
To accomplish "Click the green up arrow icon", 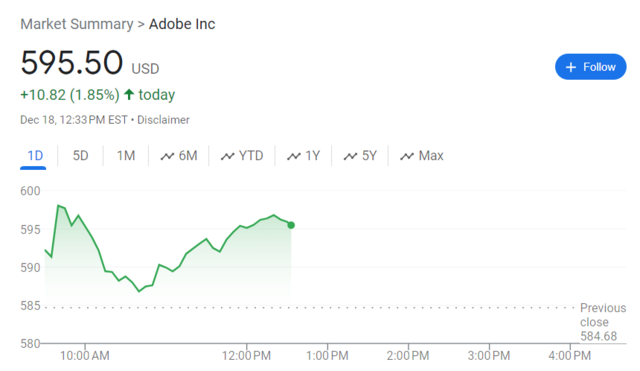I will point(129,95).
